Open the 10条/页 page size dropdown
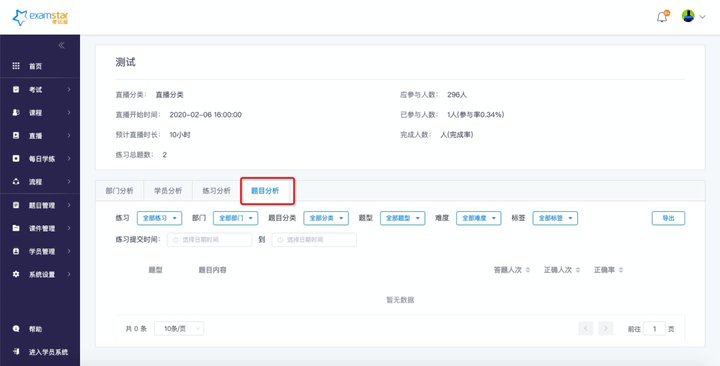The height and width of the screenshot is (366, 720). [x=179, y=328]
